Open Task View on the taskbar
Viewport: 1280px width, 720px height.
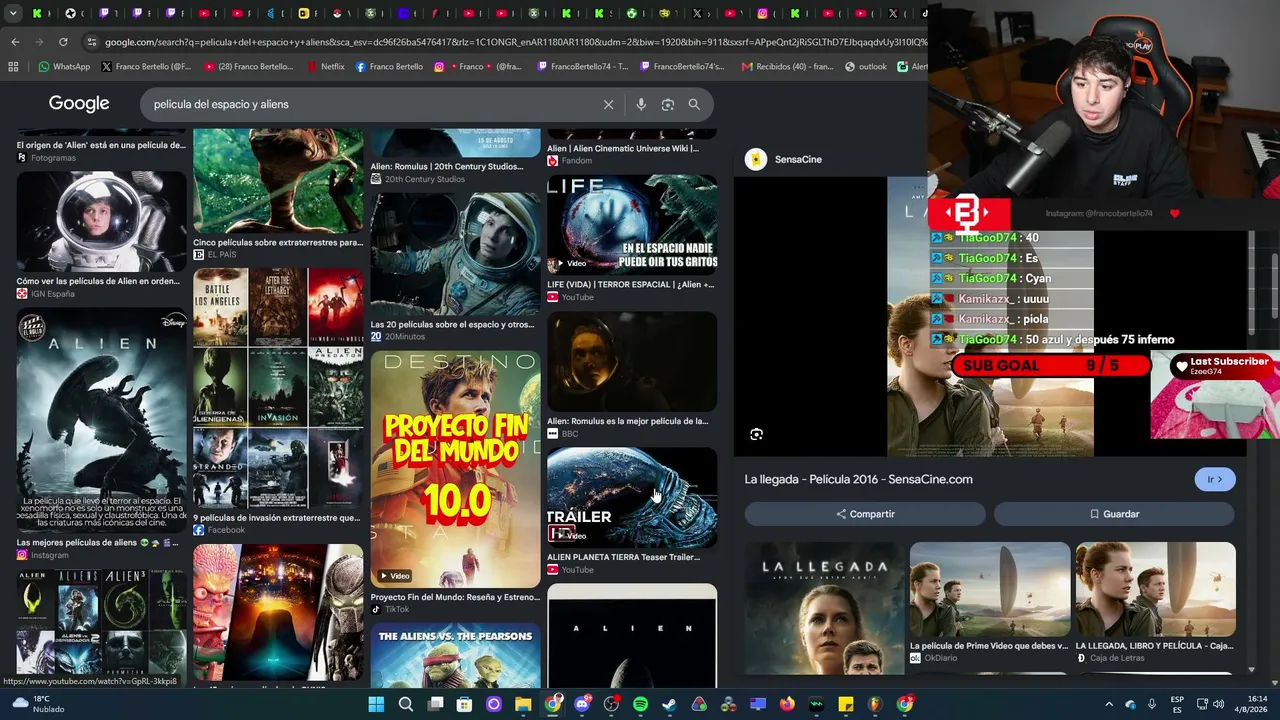click(x=435, y=704)
